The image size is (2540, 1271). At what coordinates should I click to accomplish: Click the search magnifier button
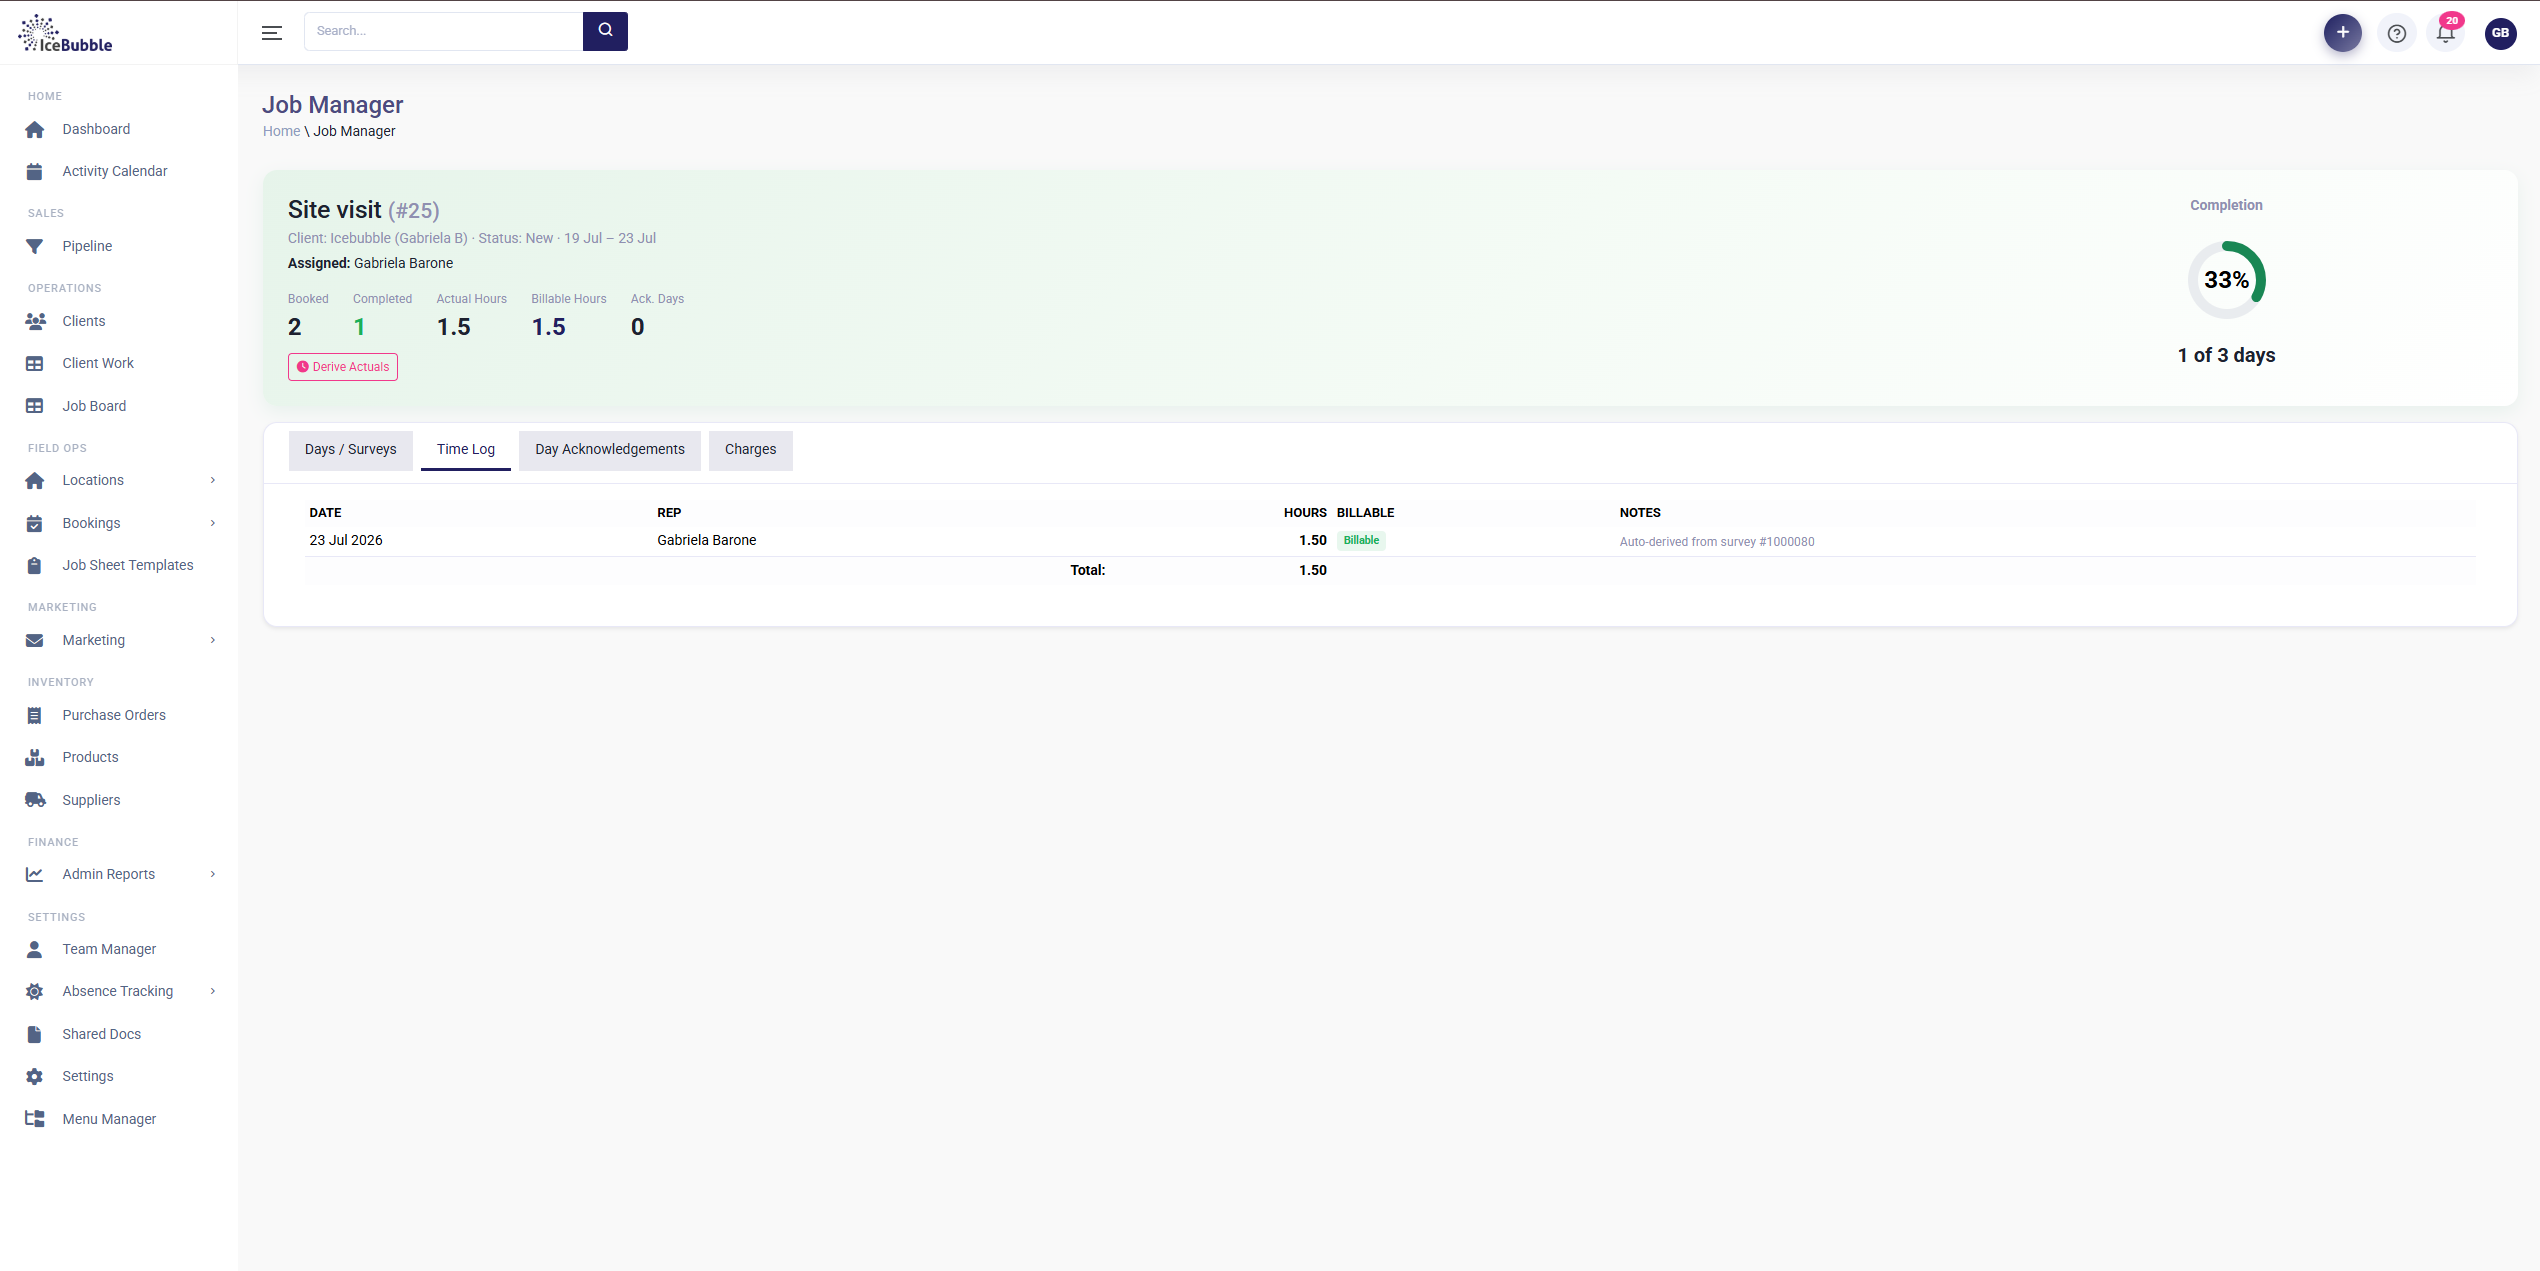pyautogui.click(x=605, y=31)
